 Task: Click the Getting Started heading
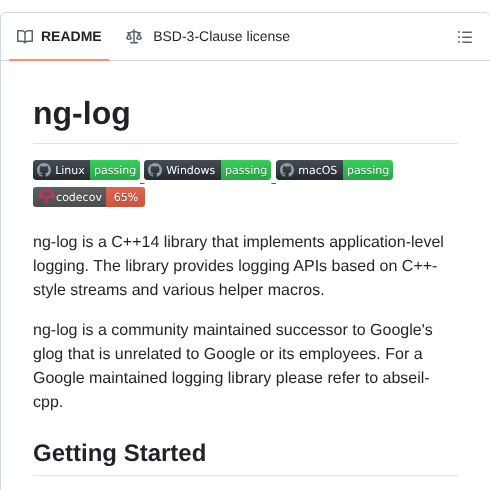pos(120,453)
